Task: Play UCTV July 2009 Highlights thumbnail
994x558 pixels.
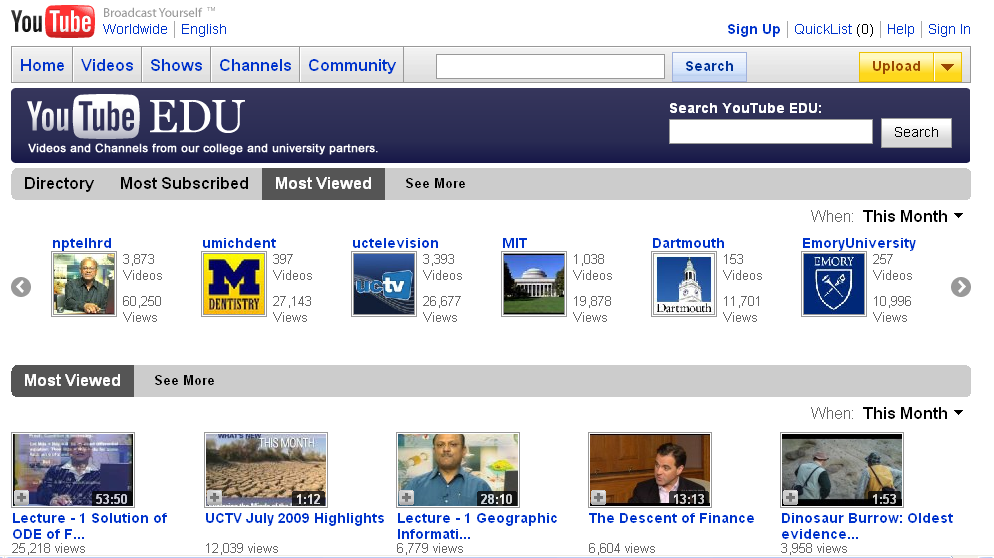Action: coord(266,470)
